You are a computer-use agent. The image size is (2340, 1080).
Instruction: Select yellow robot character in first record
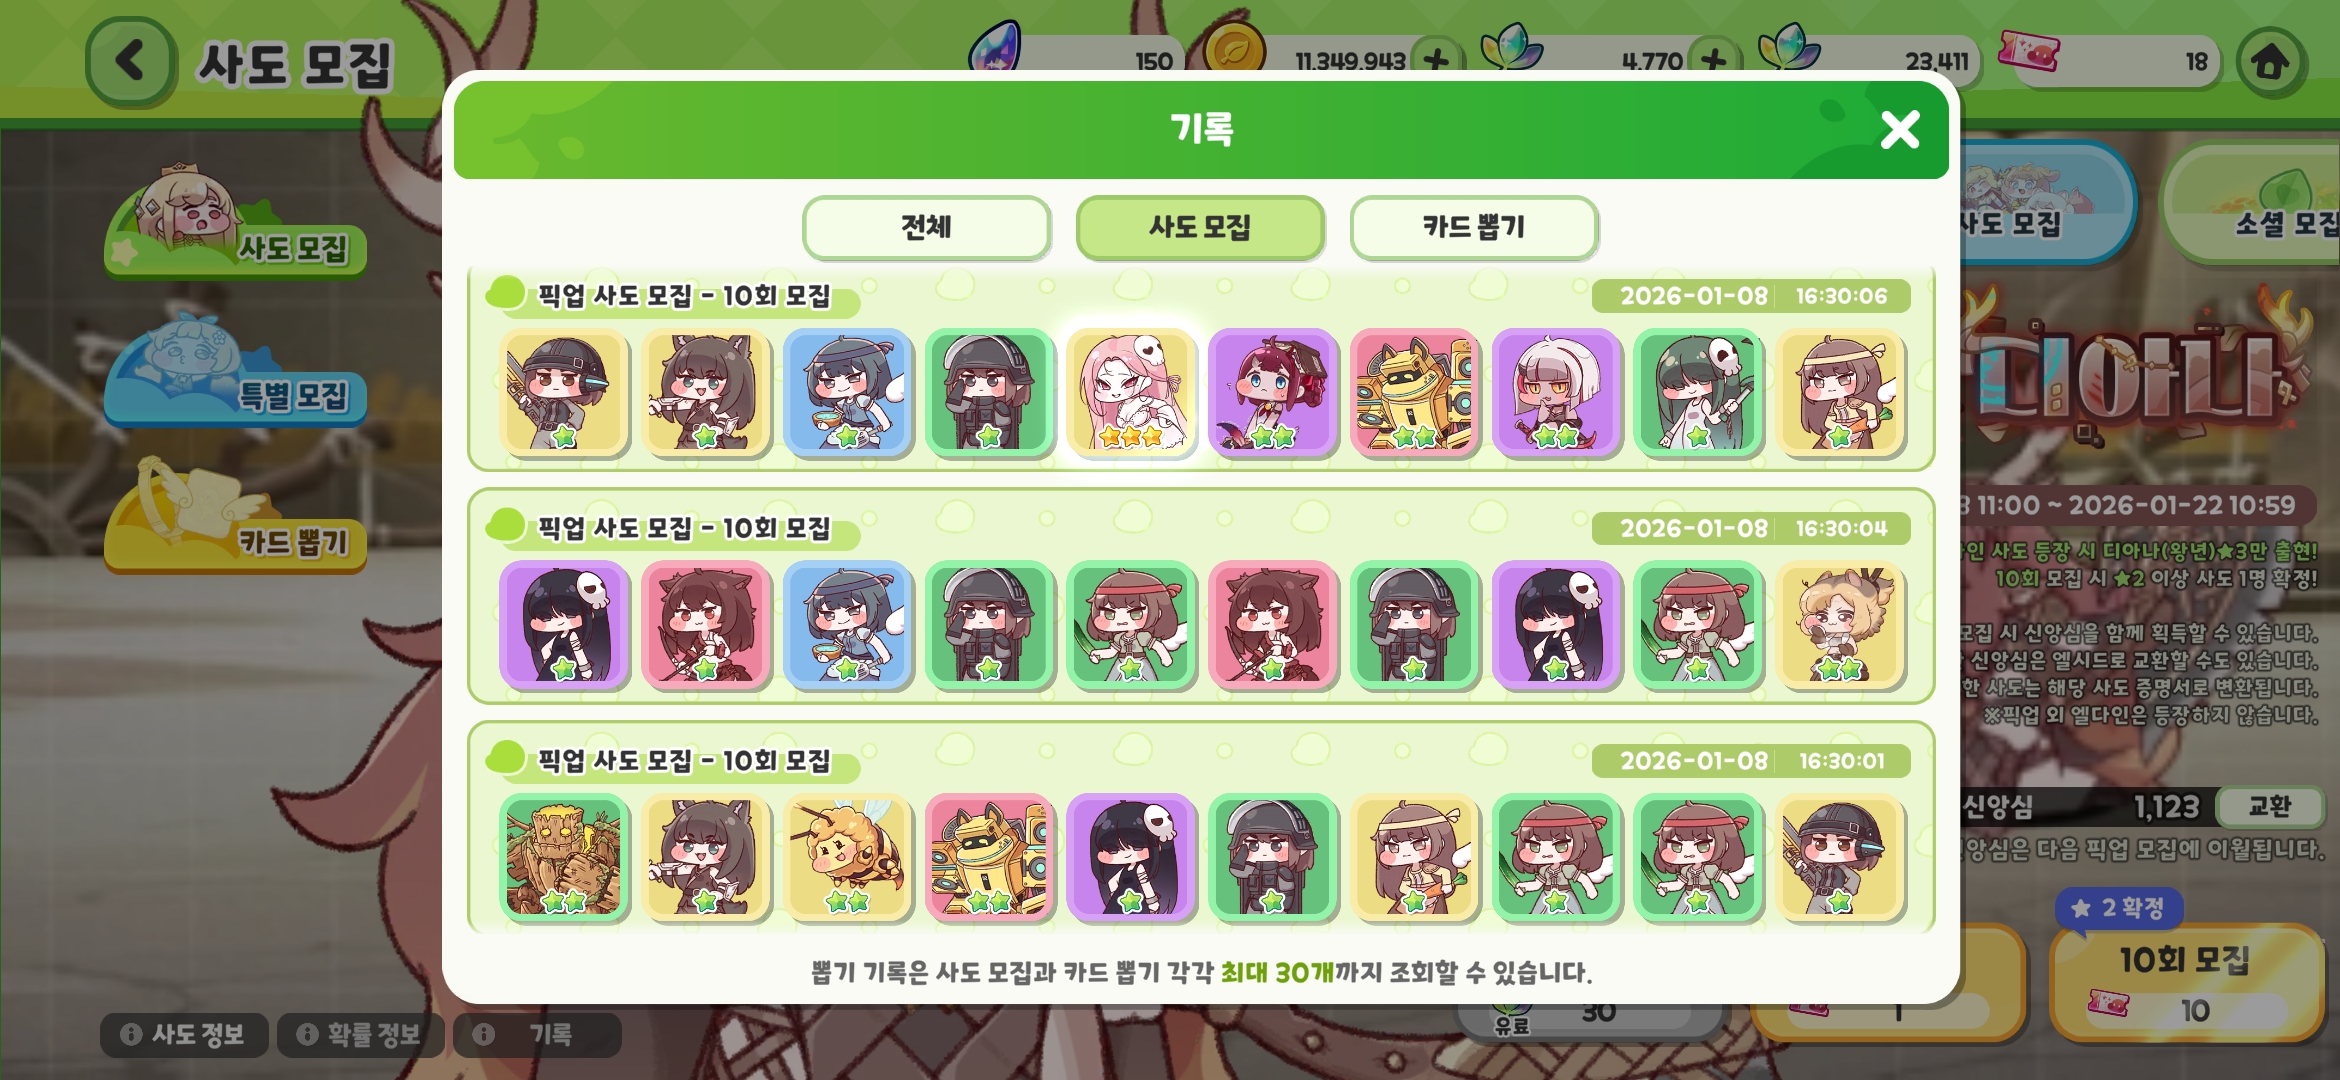pyautogui.click(x=1414, y=393)
